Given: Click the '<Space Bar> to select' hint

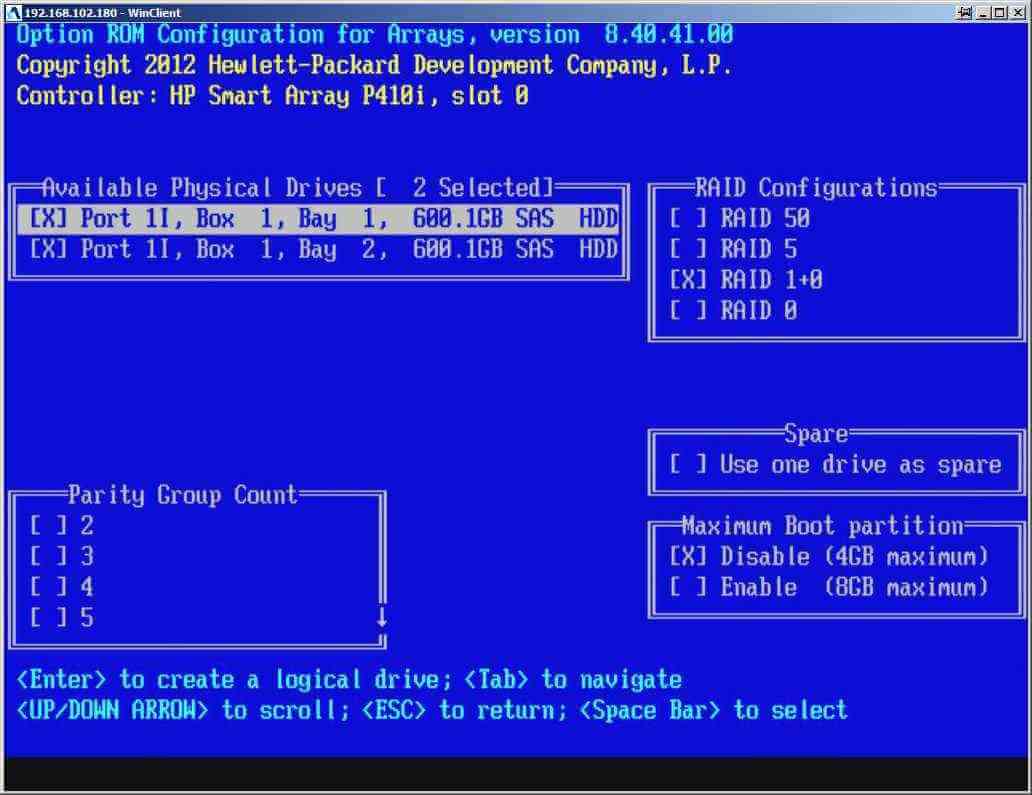Looking at the screenshot, I should (713, 710).
